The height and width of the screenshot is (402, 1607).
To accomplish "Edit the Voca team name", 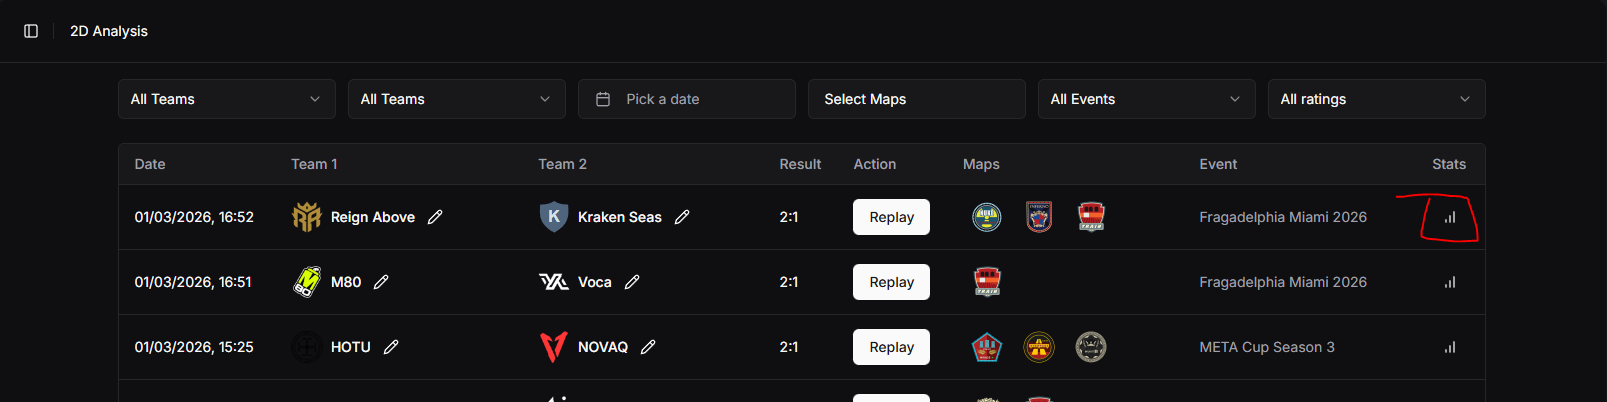I will [x=632, y=282].
